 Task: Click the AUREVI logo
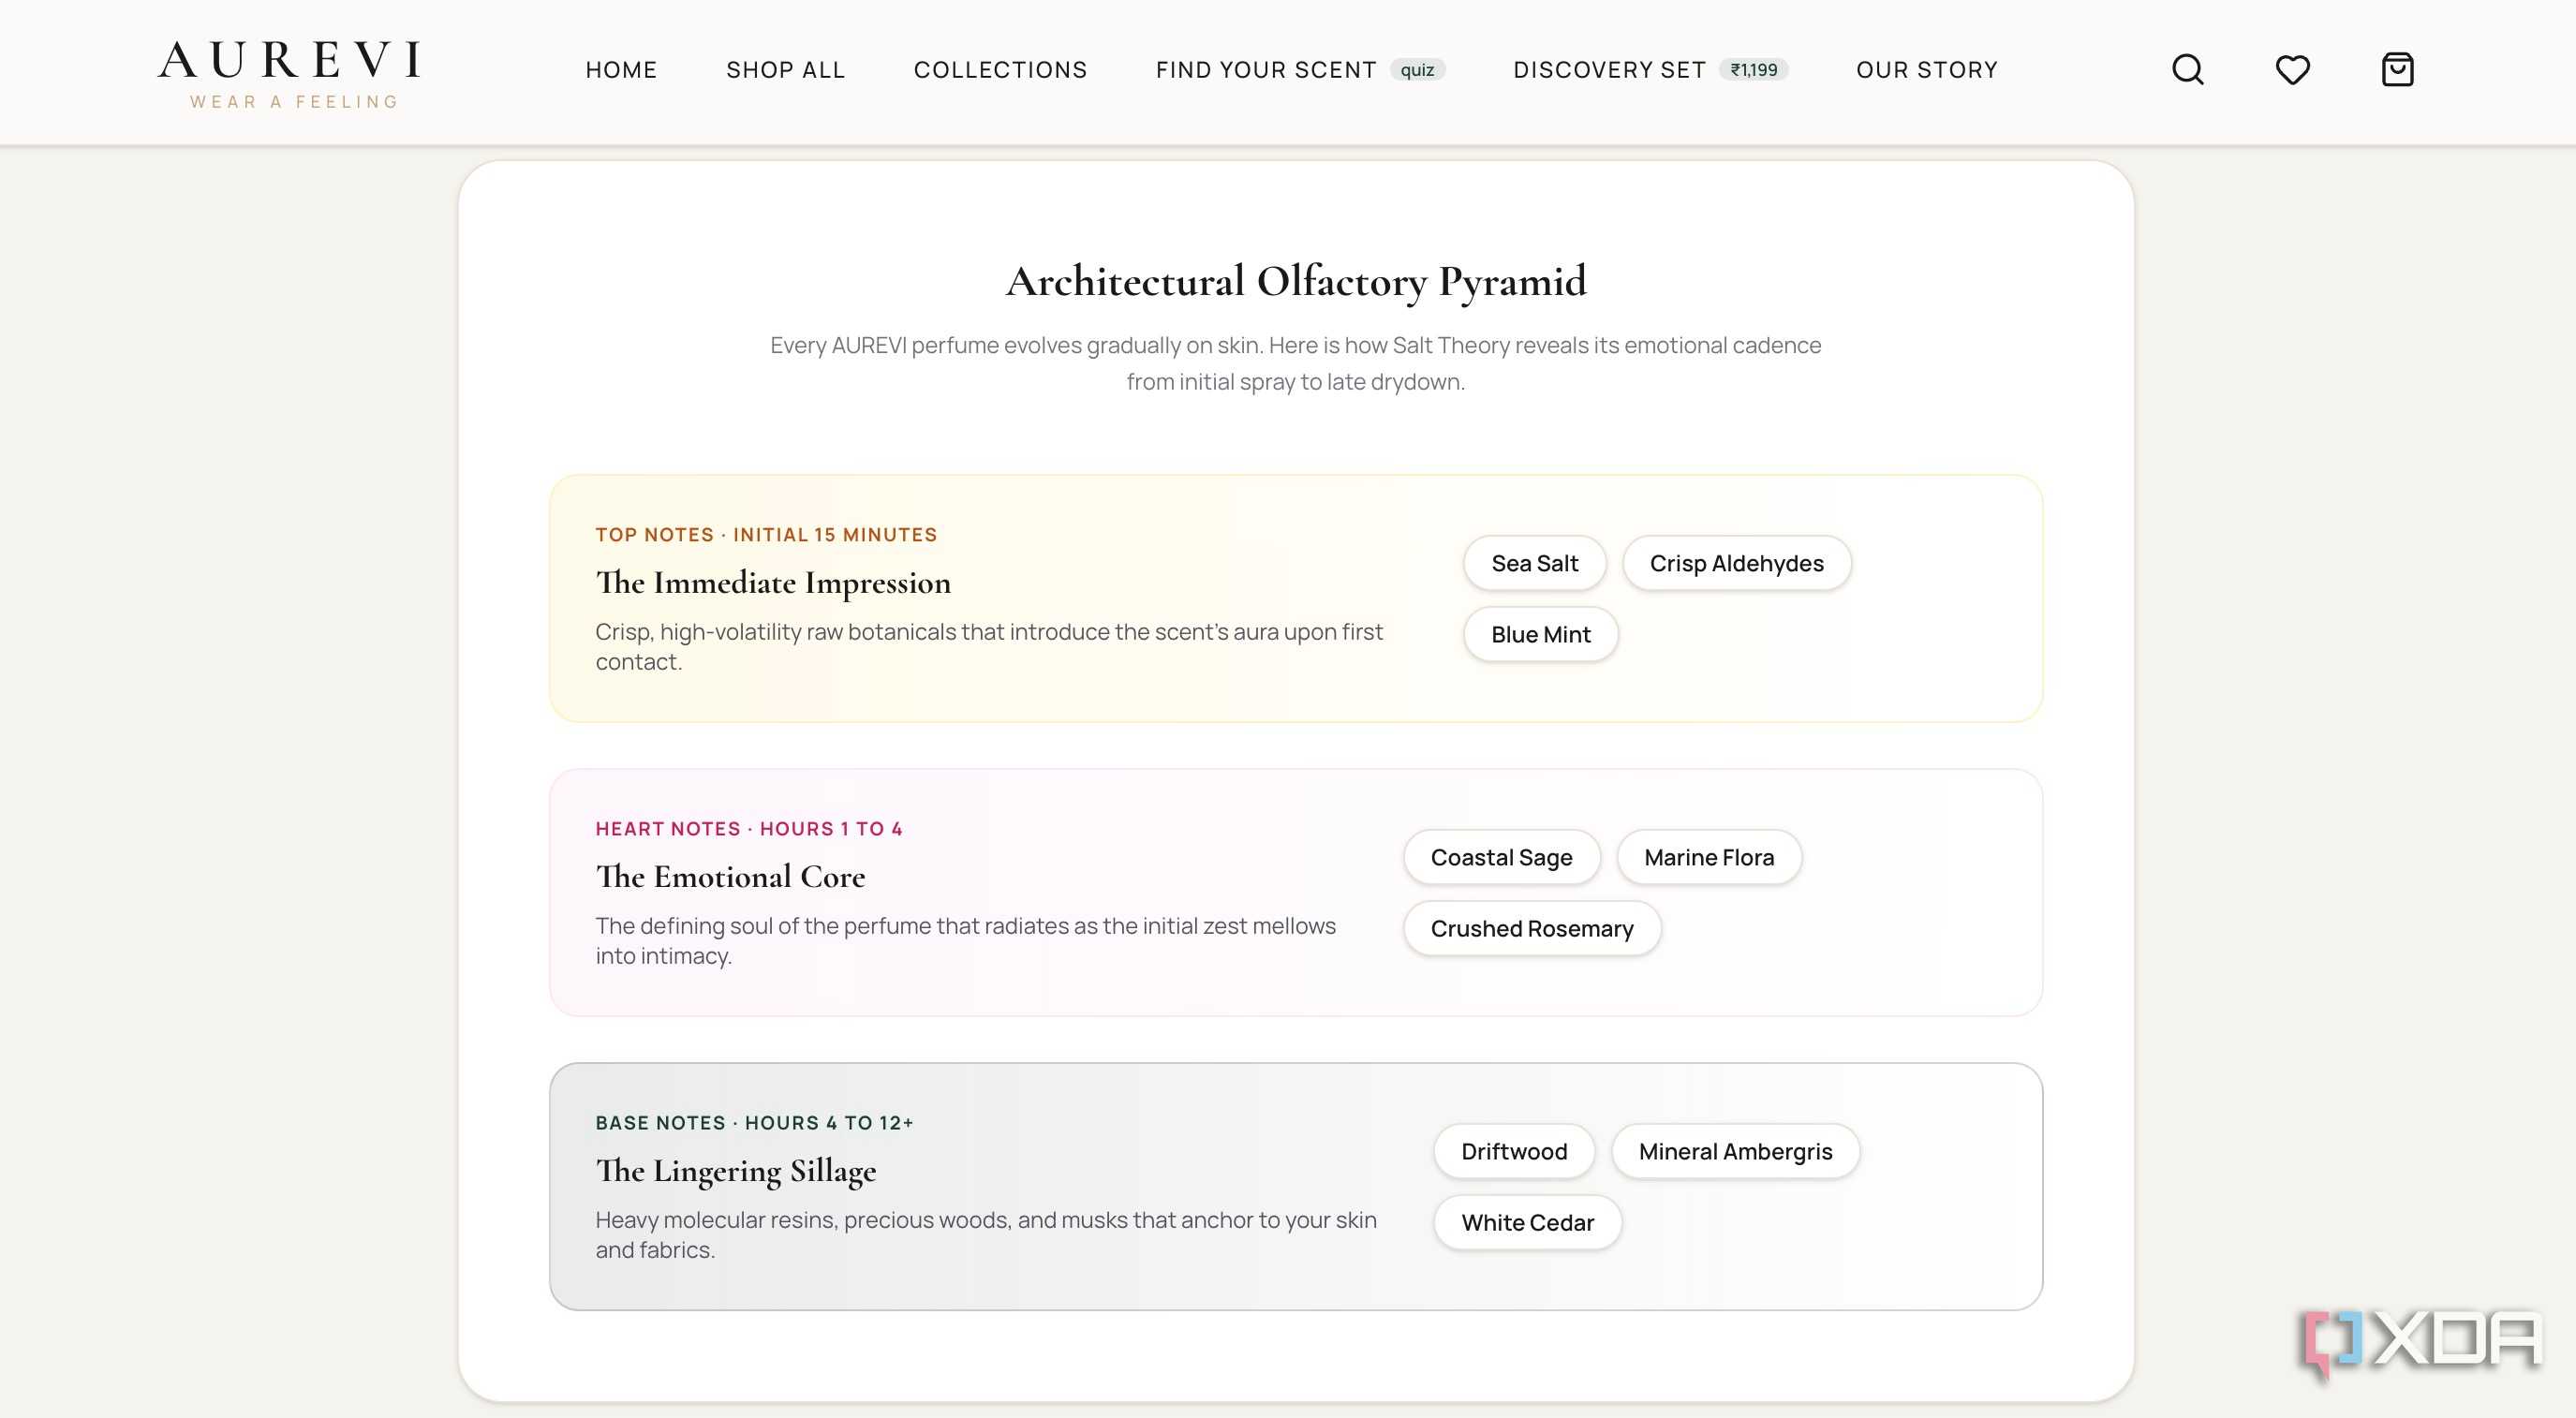[290, 61]
